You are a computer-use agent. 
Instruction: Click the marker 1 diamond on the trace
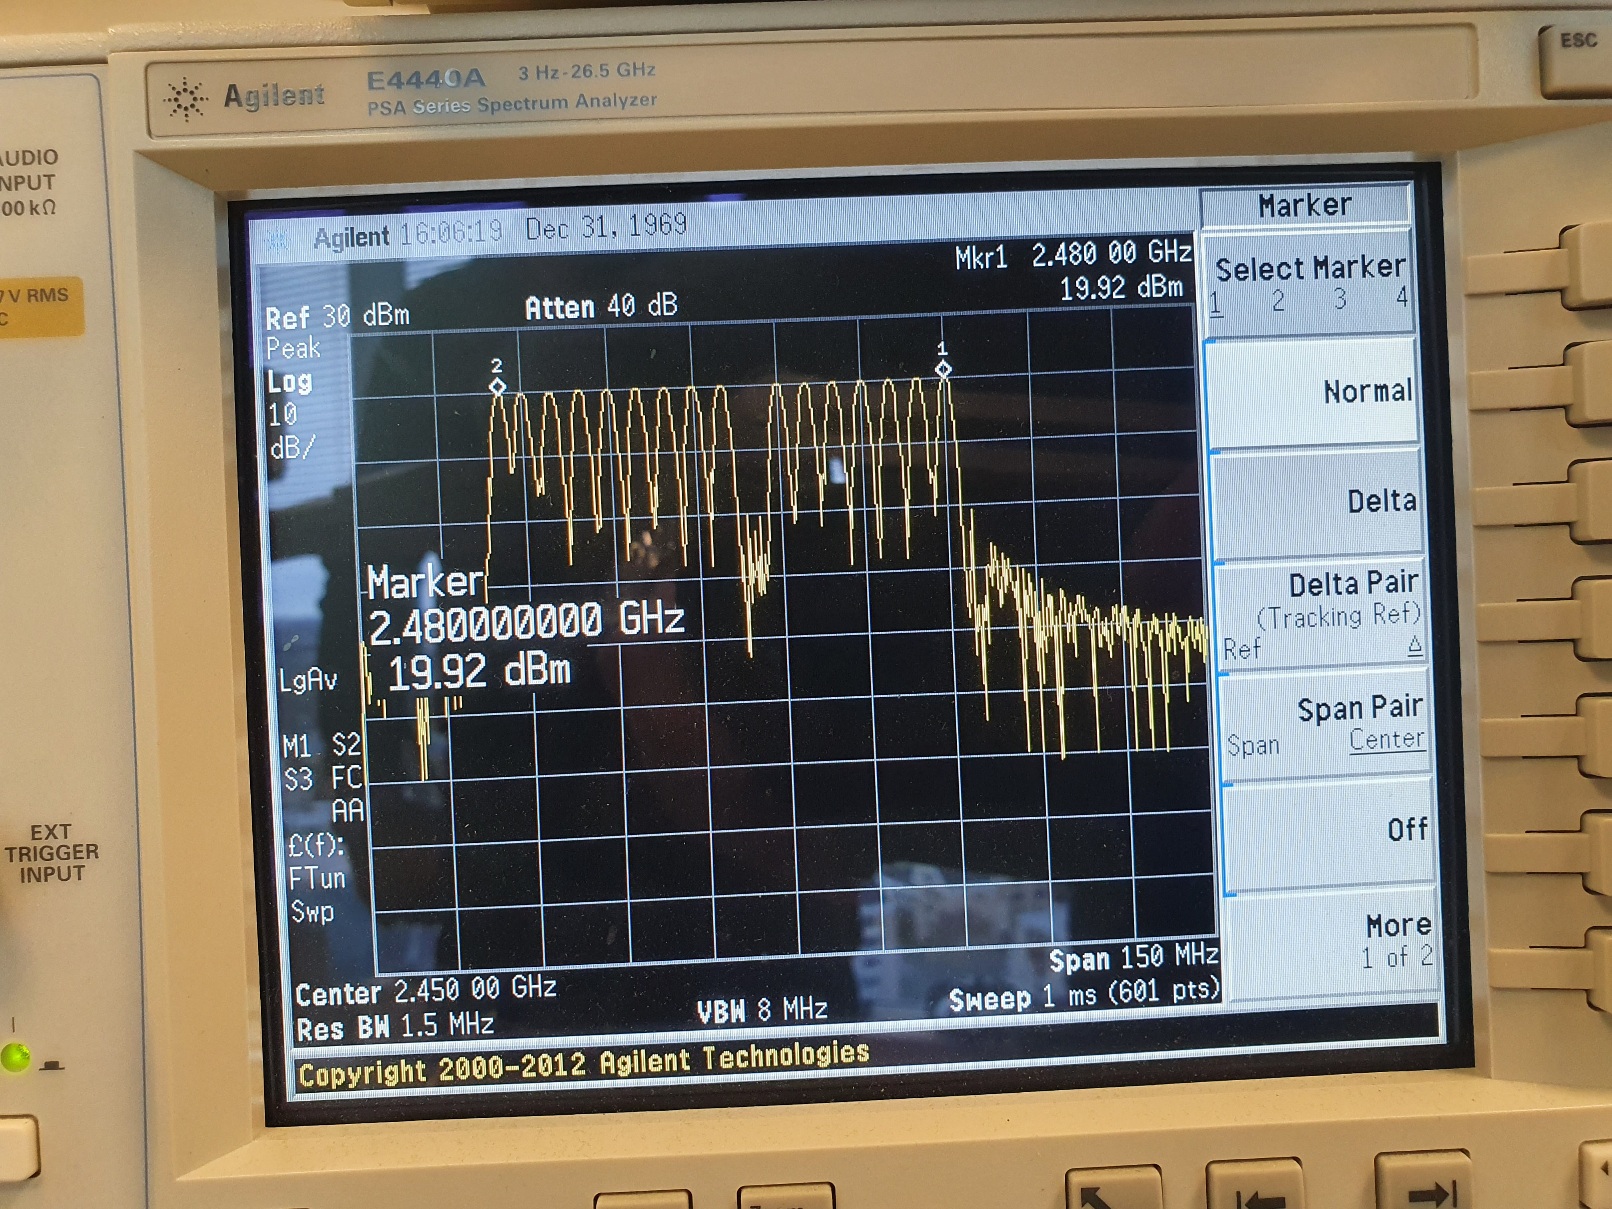click(x=943, y=369)
